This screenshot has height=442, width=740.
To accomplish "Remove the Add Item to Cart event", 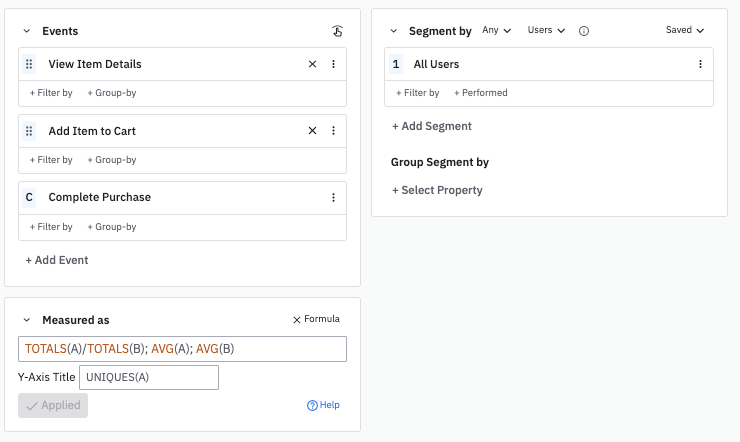I will point(312,131).
